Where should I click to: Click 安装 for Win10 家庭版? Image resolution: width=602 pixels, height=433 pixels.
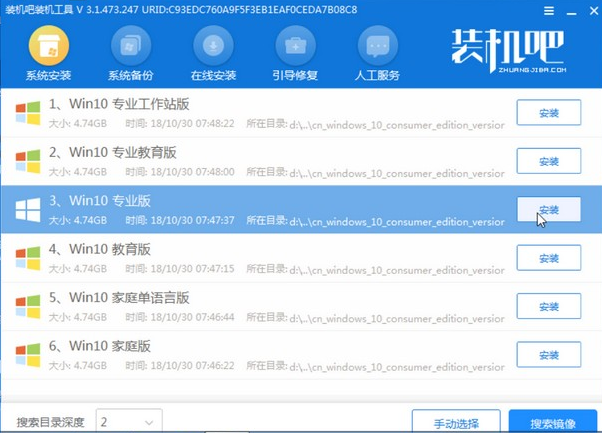click(548, 355)
